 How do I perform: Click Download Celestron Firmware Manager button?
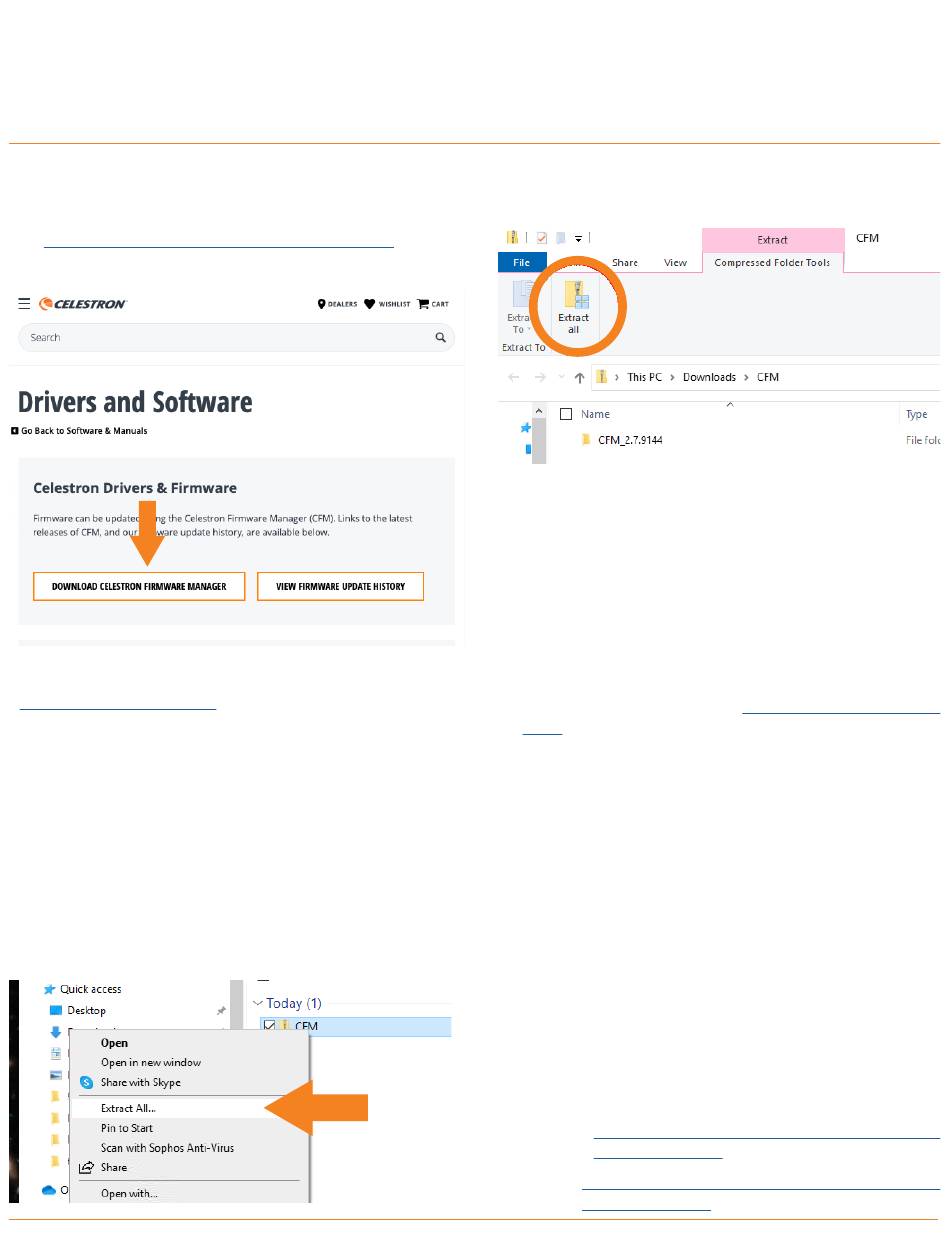pyautogui.click(x=139, y=586)
